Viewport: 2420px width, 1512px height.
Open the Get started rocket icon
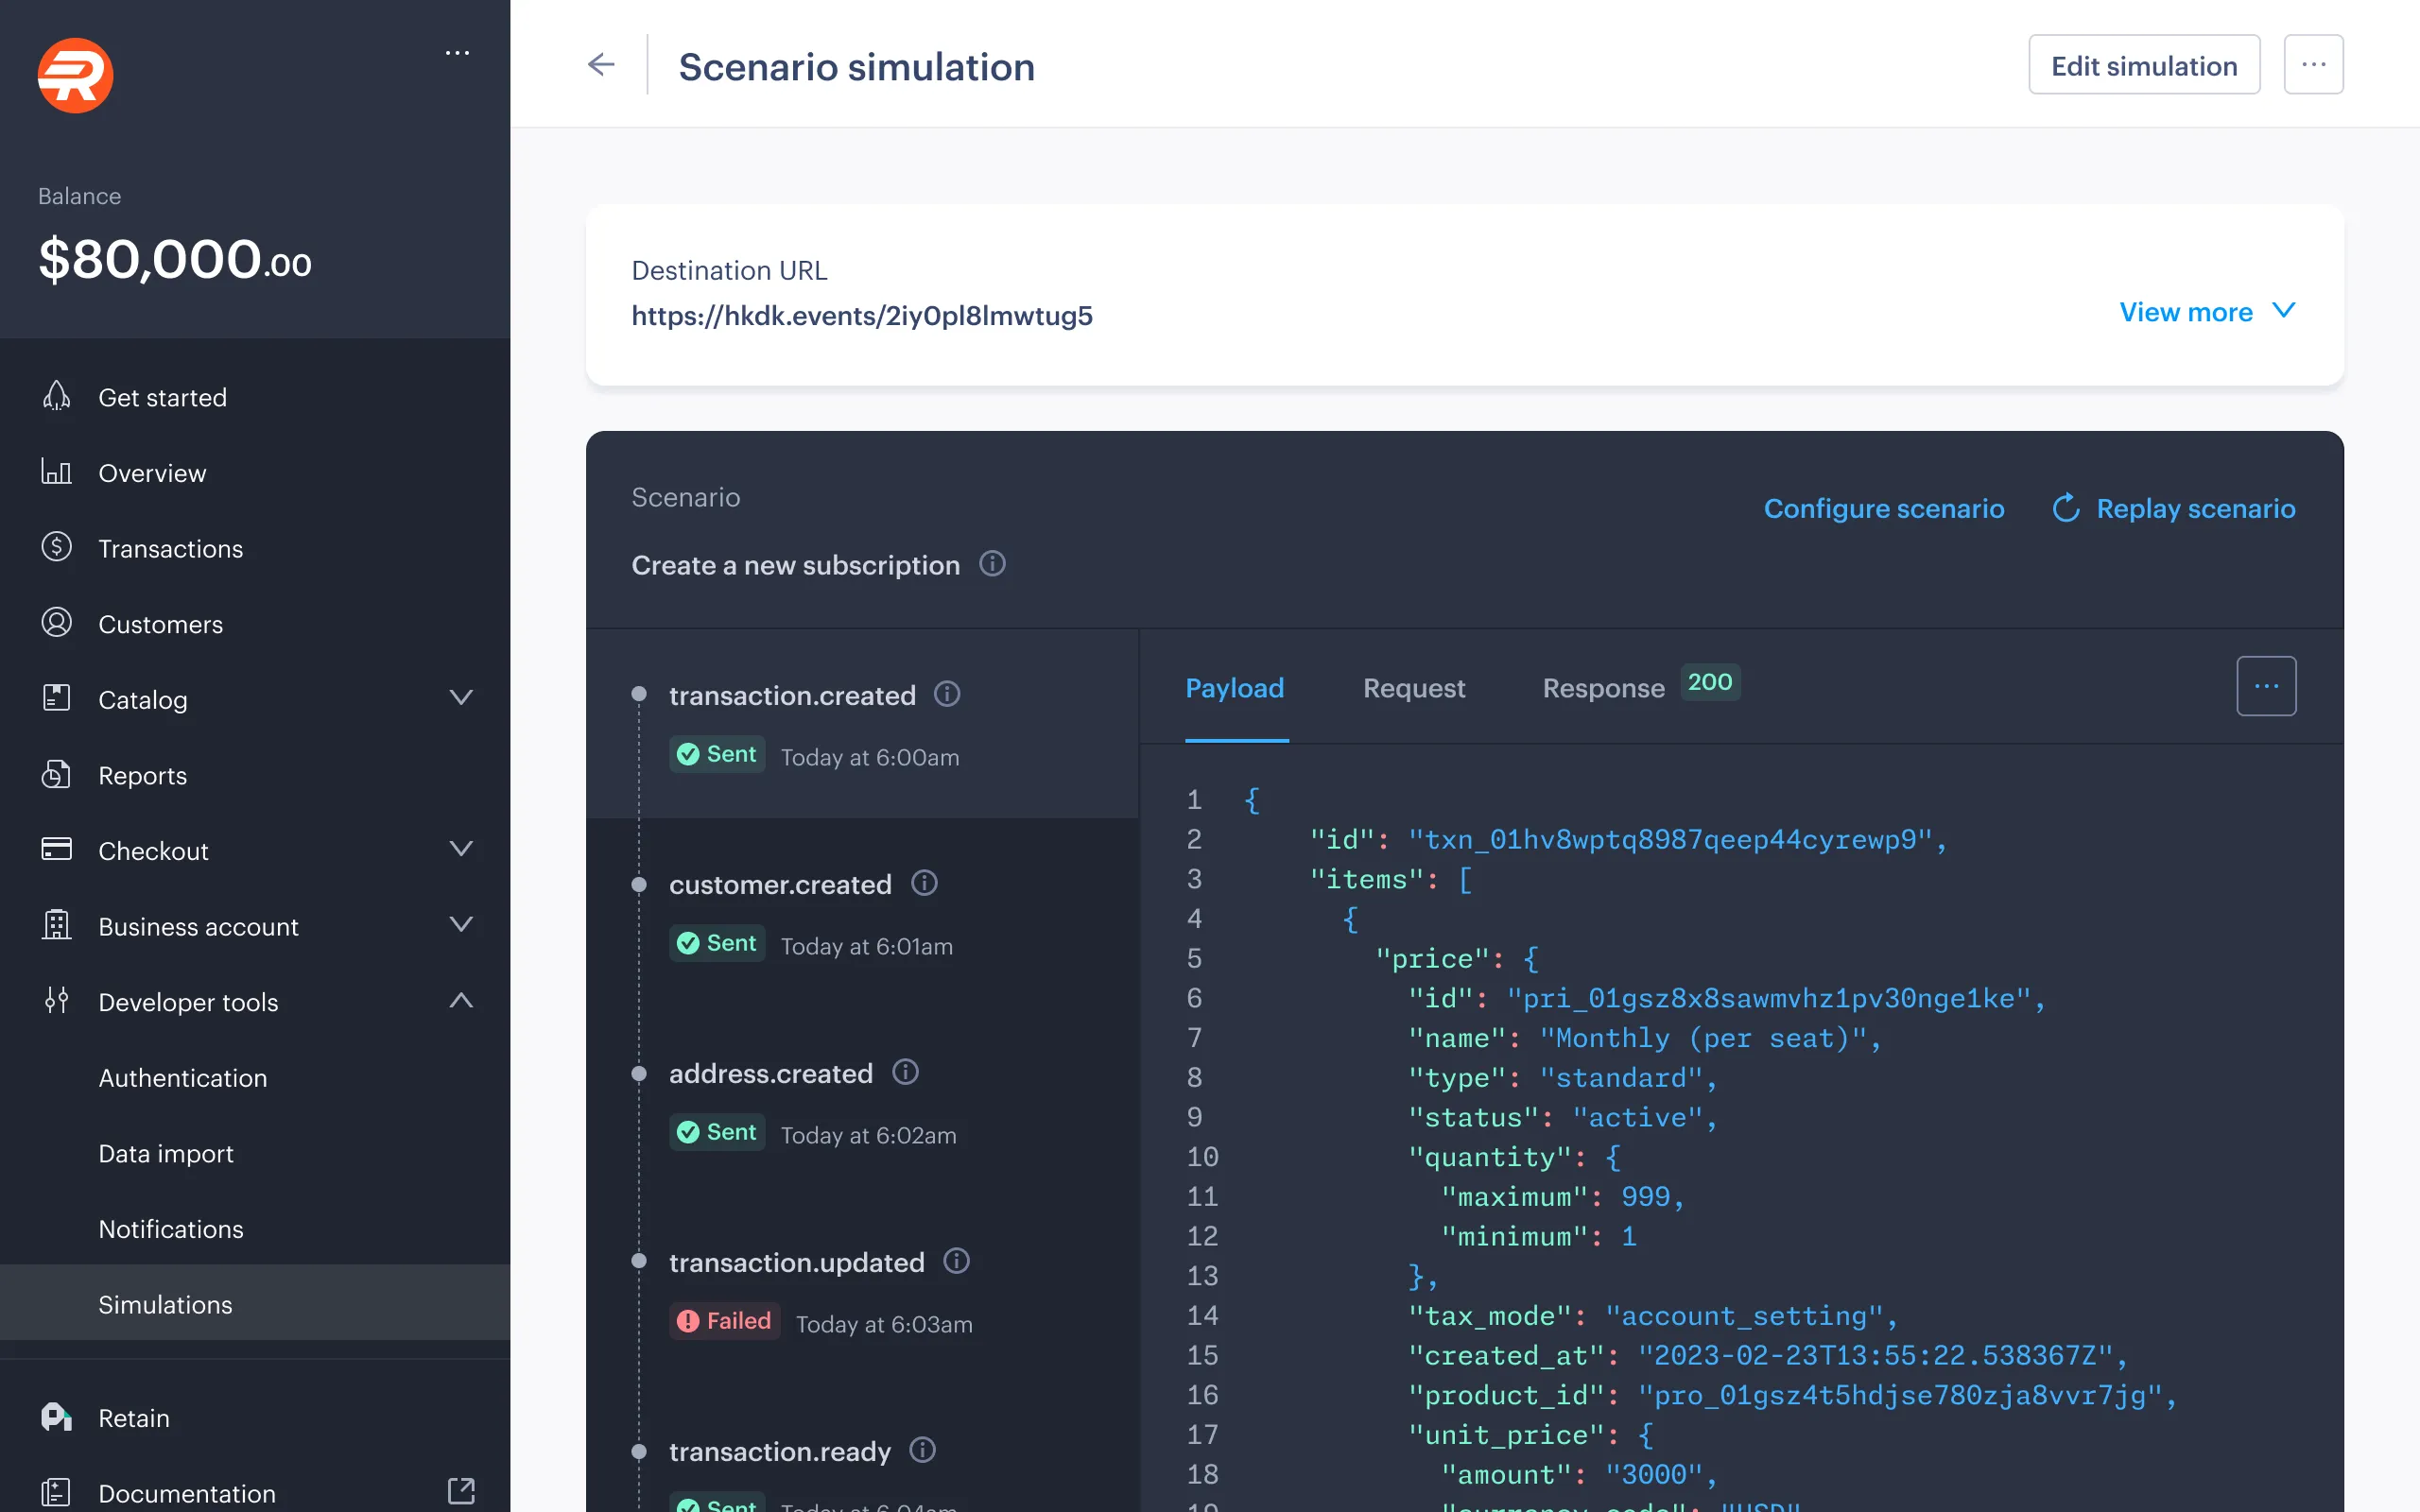pos(57,396)
